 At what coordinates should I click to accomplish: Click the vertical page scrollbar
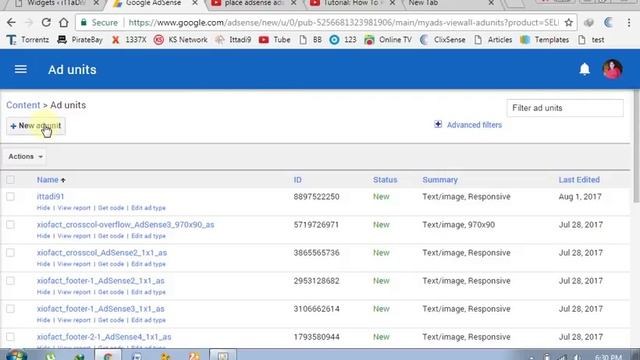(636, 147)
